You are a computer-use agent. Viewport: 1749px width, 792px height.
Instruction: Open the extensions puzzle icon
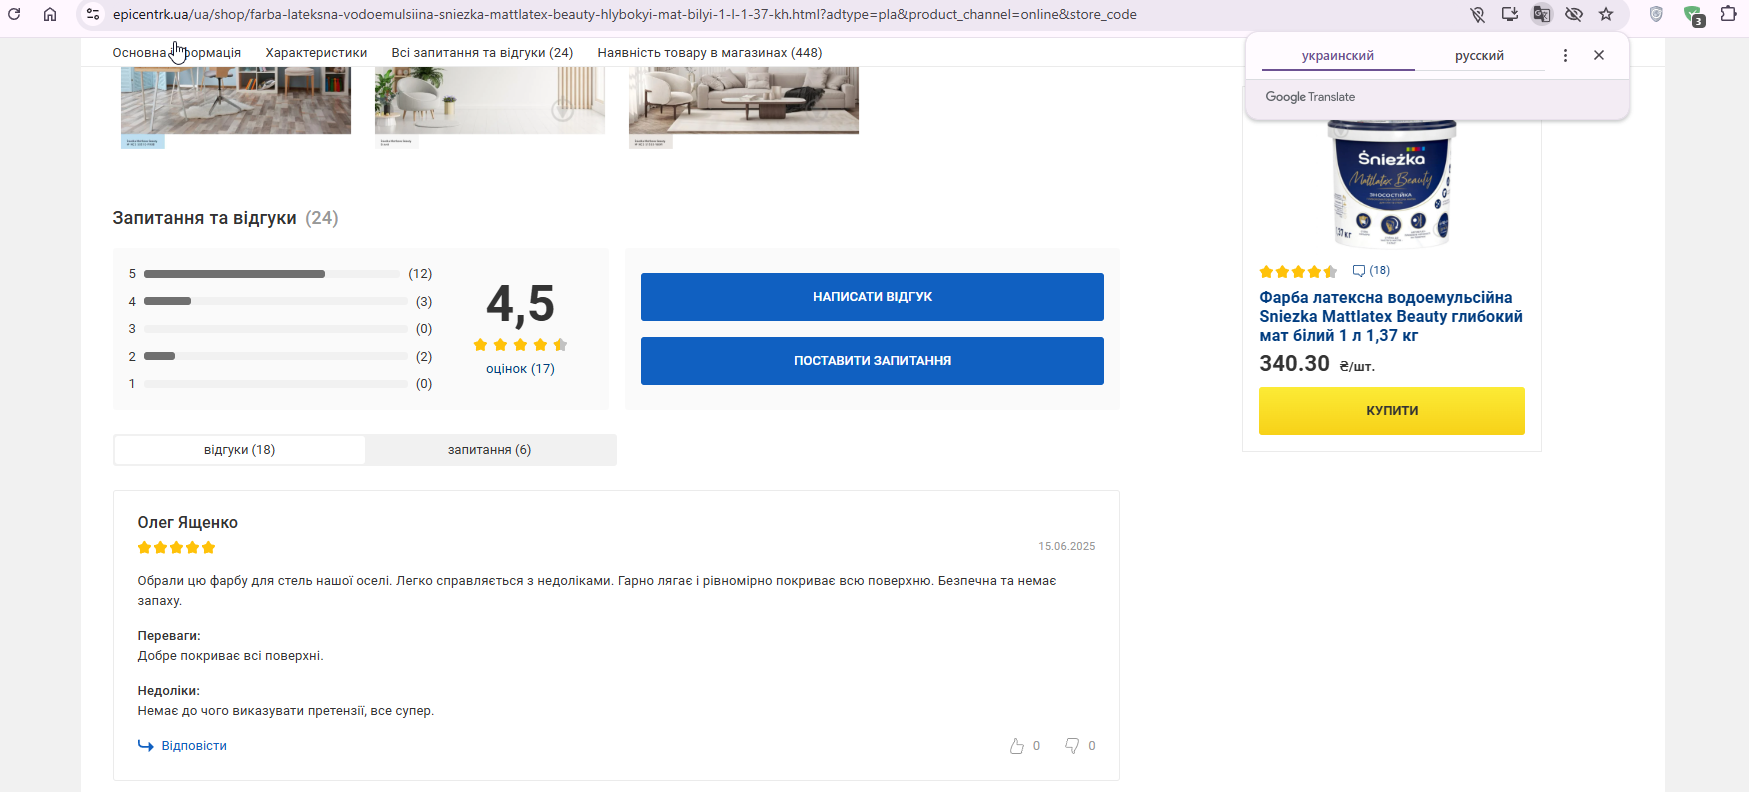click(1728, 14)
